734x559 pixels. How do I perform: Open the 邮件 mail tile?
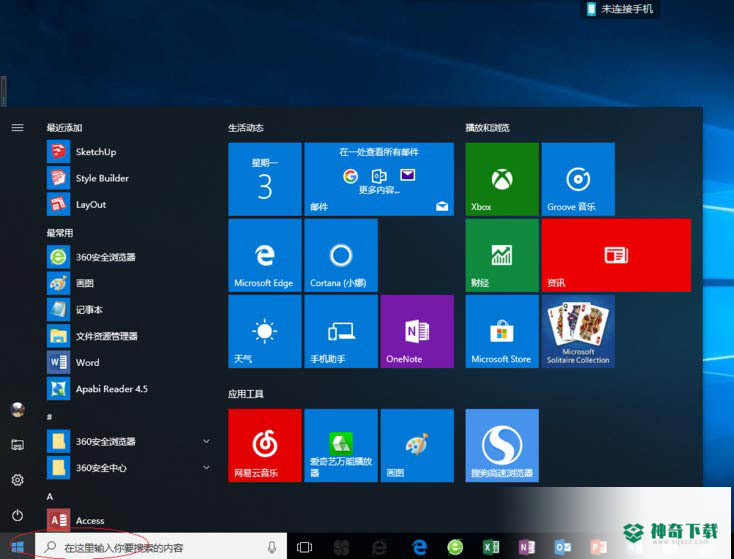[x=379, y=179]
